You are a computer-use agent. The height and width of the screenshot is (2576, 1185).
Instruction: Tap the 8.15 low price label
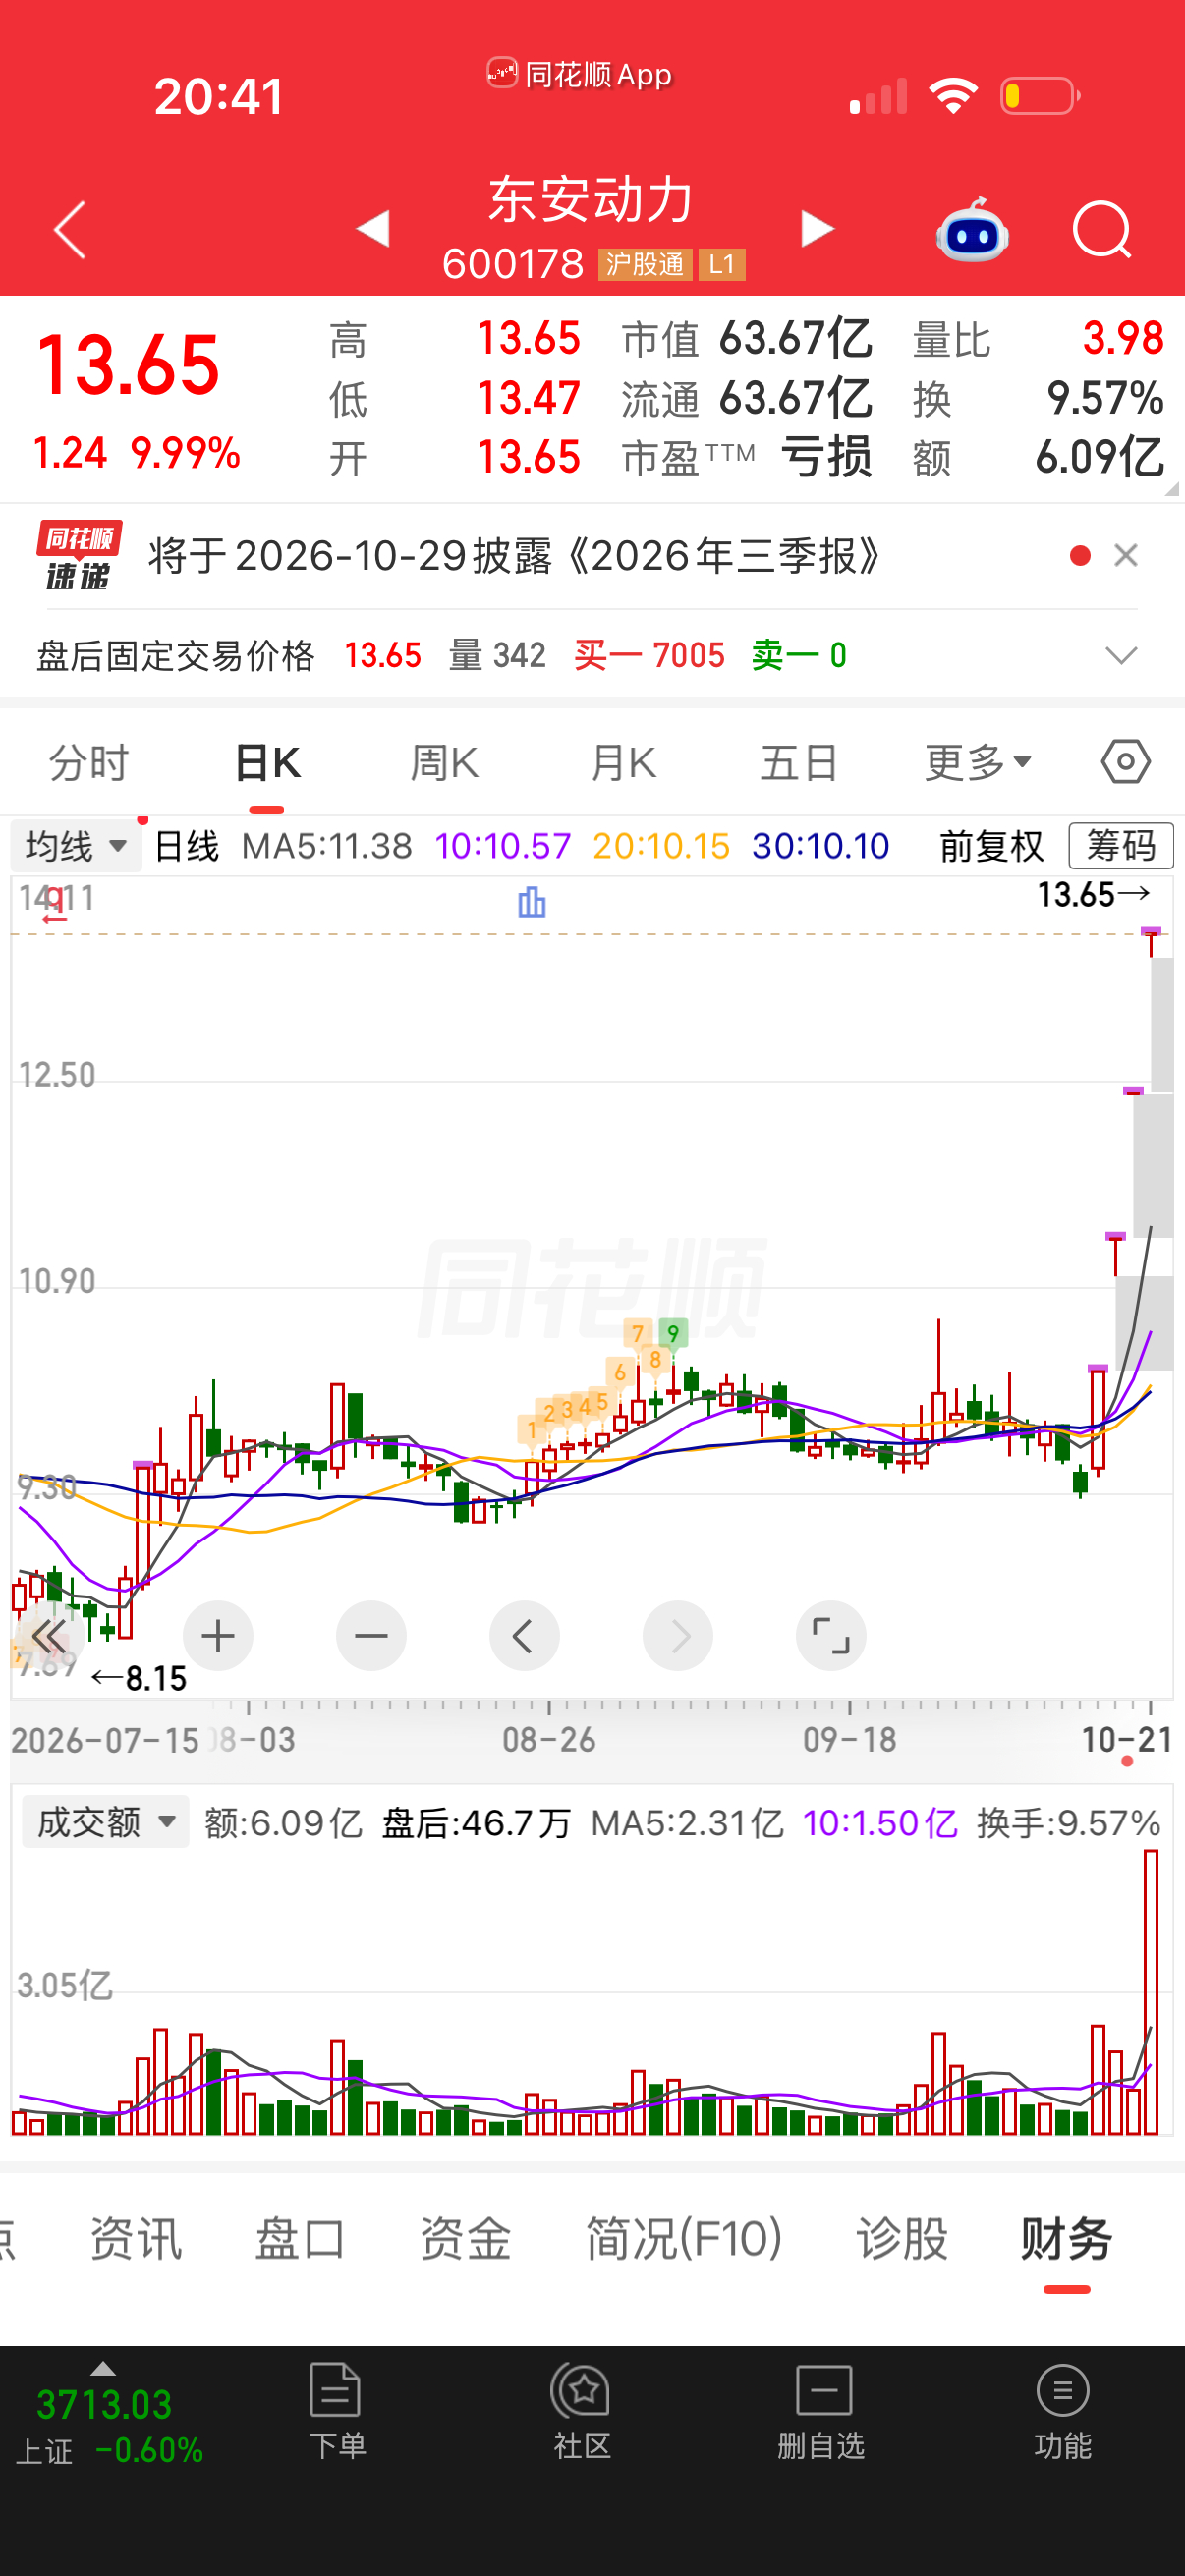pos(139,1678)
